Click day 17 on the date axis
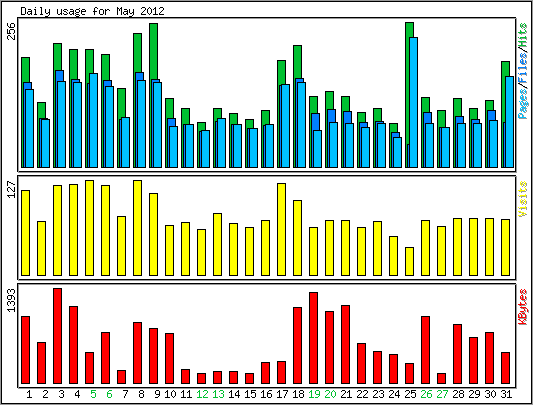 pyautogui.click(x=282, y=394)
